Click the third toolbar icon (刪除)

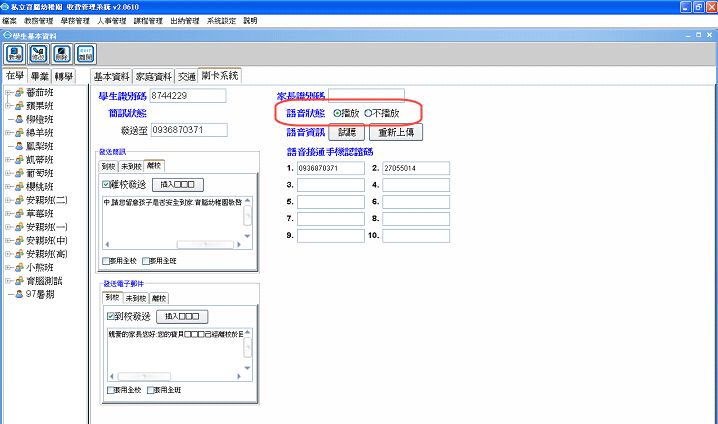point(62,54)
